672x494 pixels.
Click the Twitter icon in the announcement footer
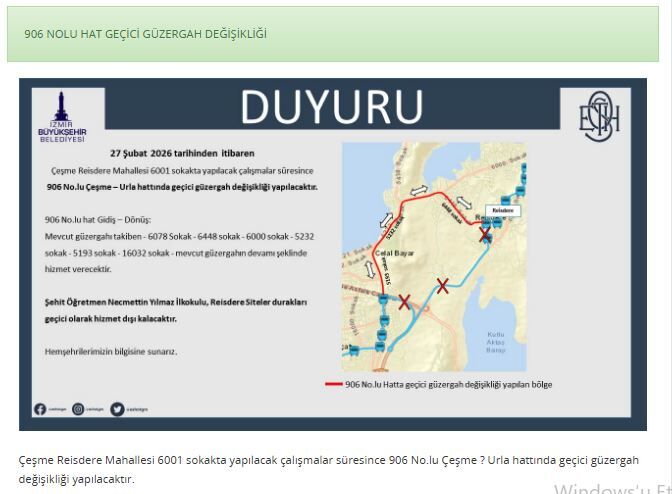117,409
